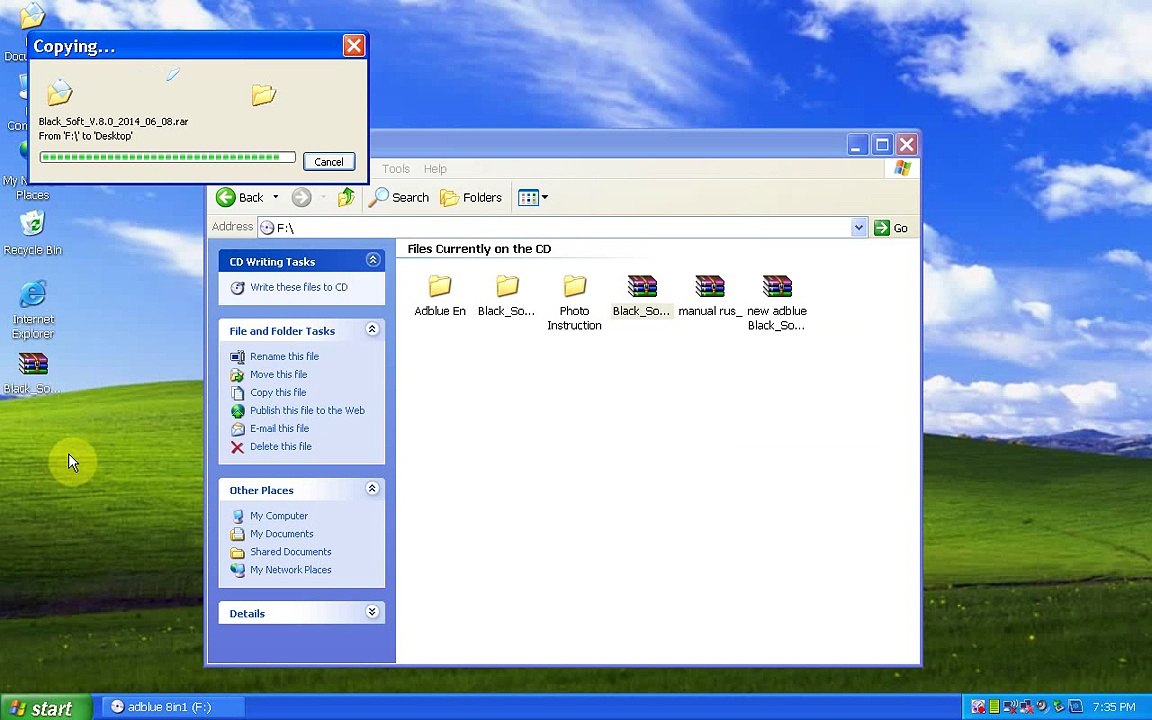Click the leftmost red system tray icon

point(978,707)
